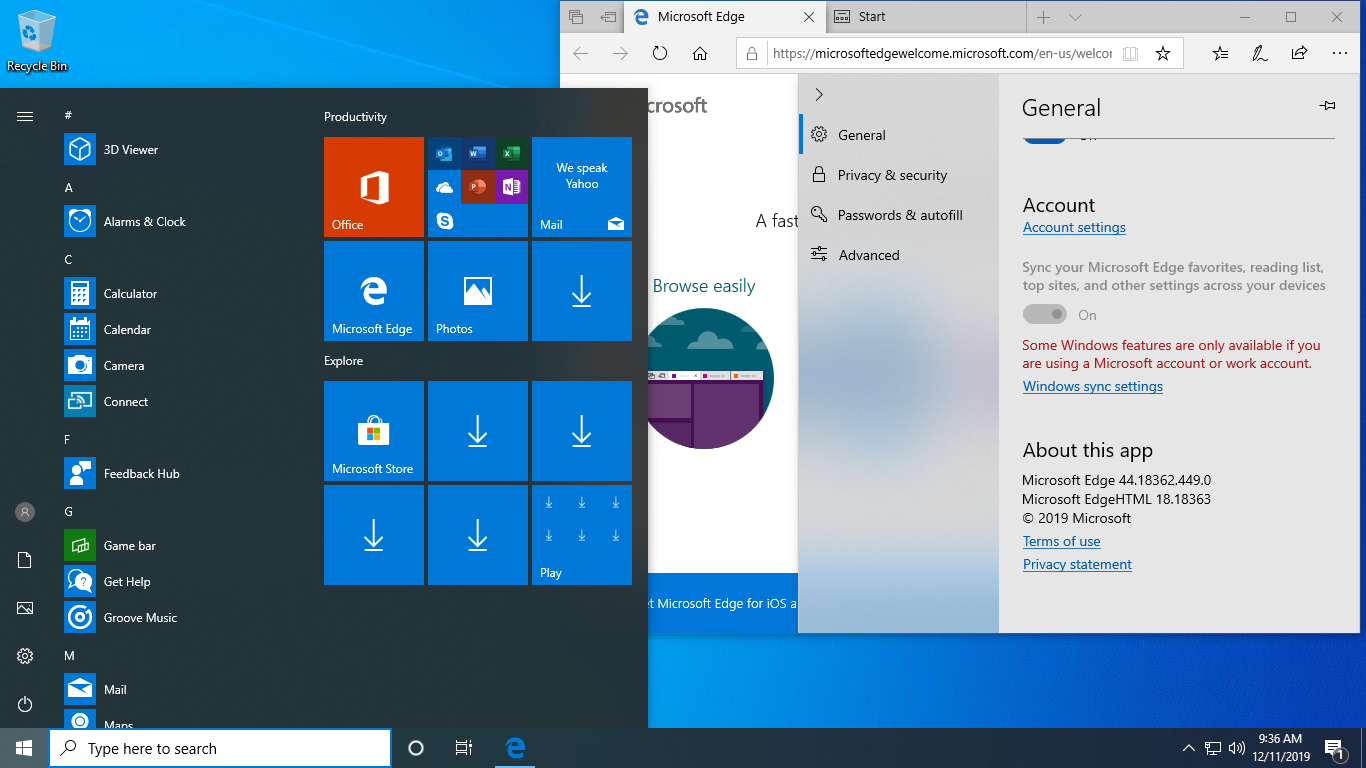Viewport: 1366px width, 768px height.
Task: Click the user account icon in Start menu
Action: [x=25, y=512]
